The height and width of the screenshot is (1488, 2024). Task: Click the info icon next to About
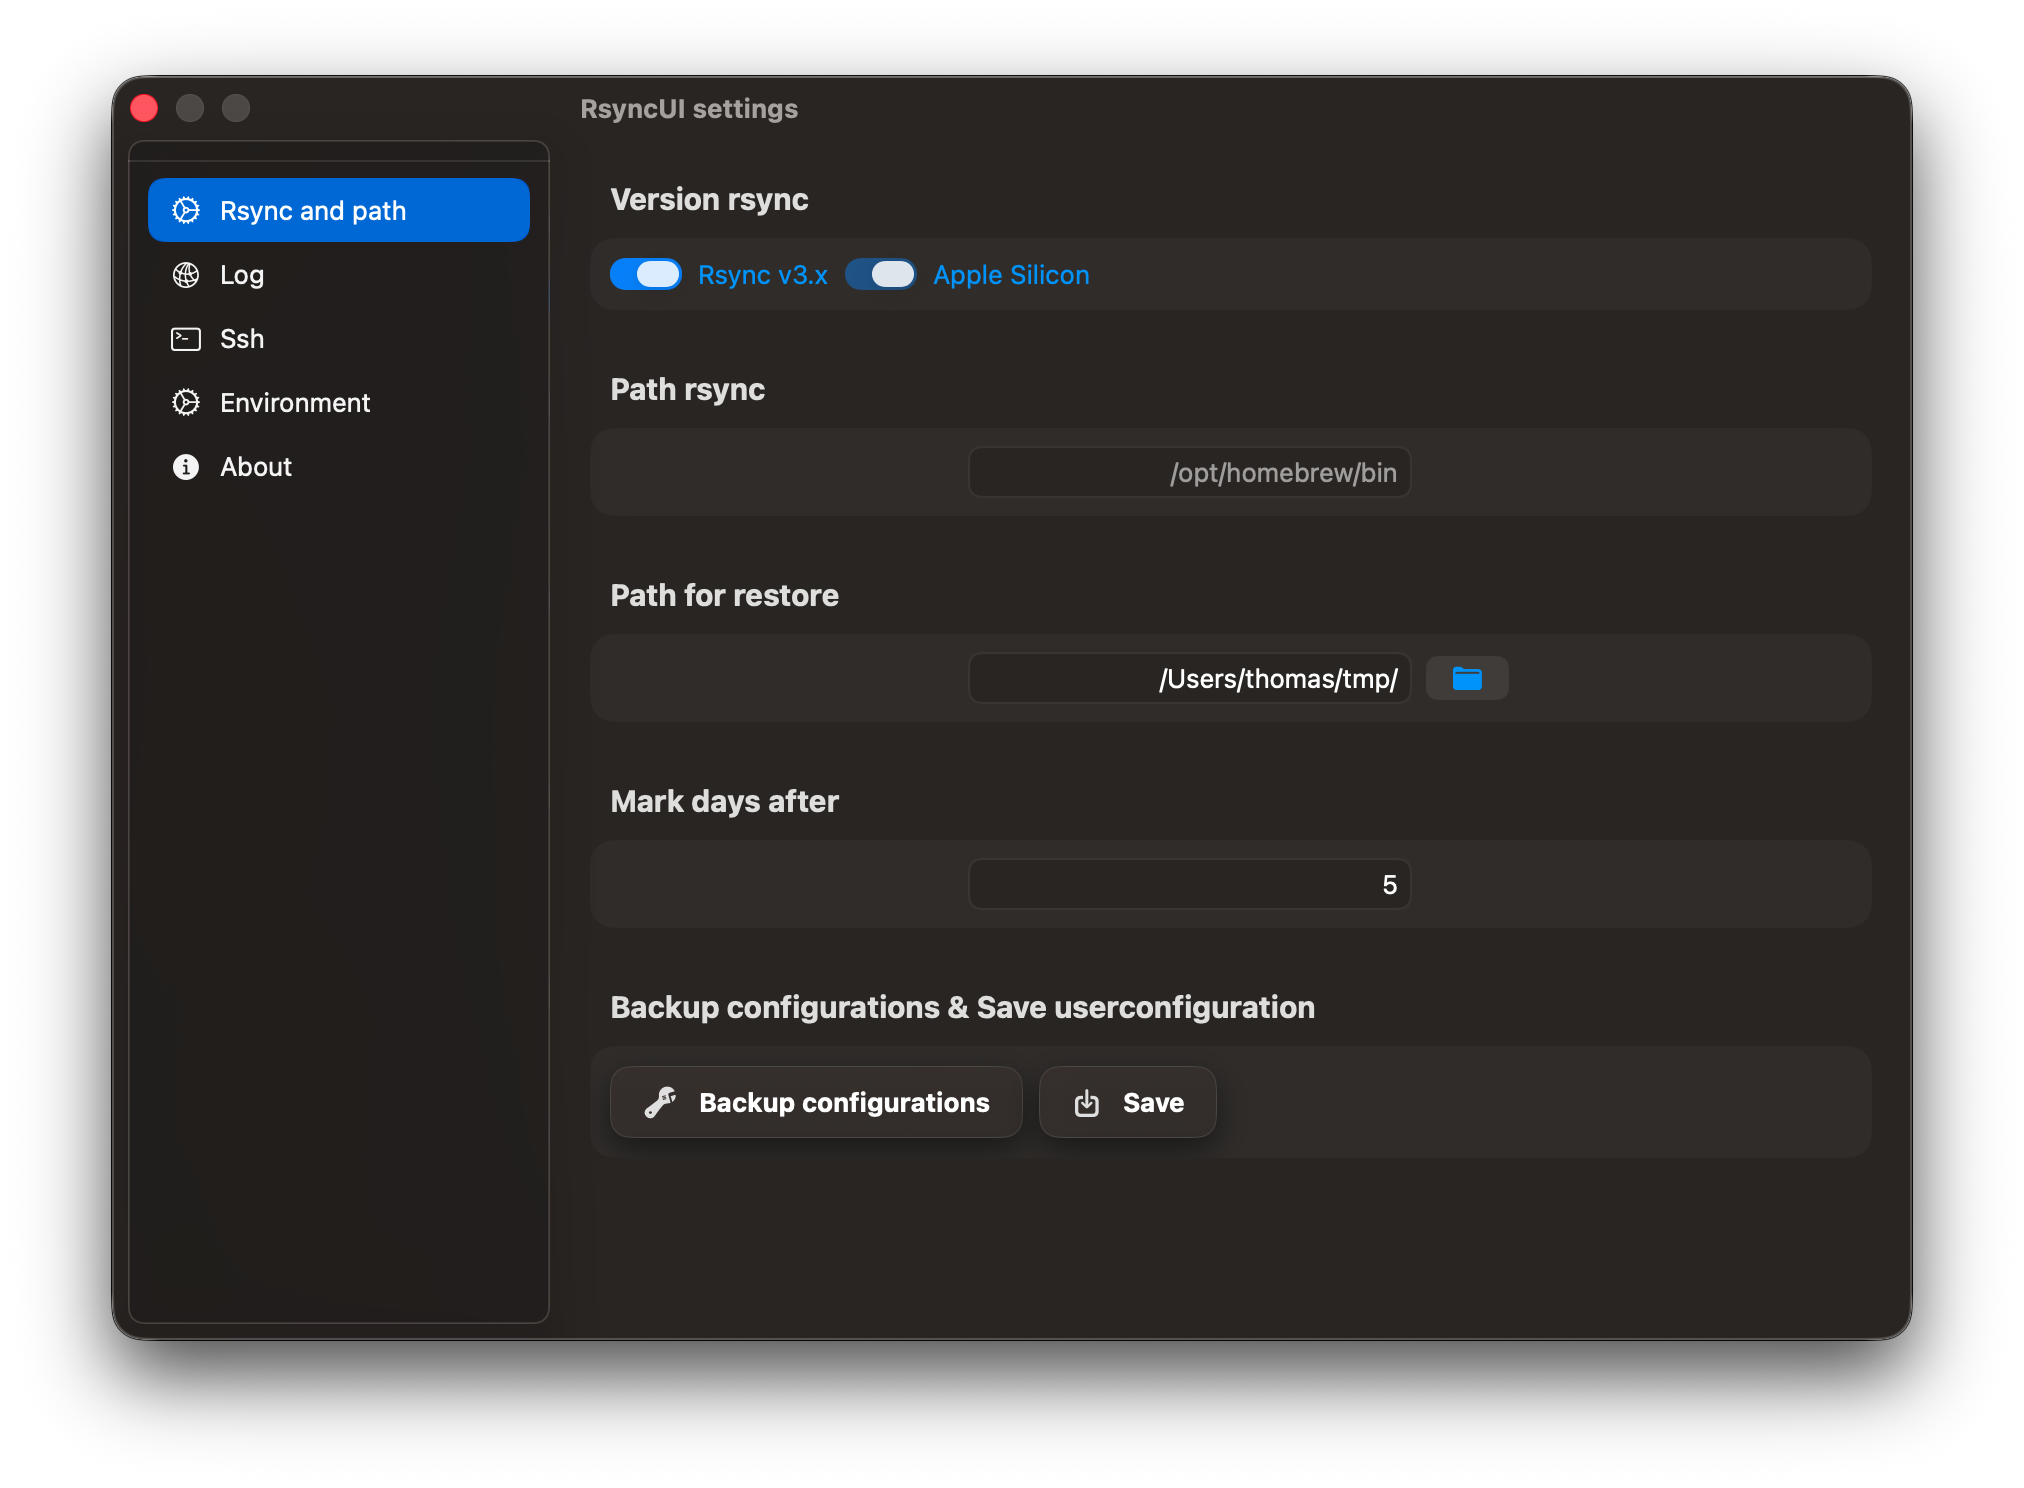click(186, 467)
